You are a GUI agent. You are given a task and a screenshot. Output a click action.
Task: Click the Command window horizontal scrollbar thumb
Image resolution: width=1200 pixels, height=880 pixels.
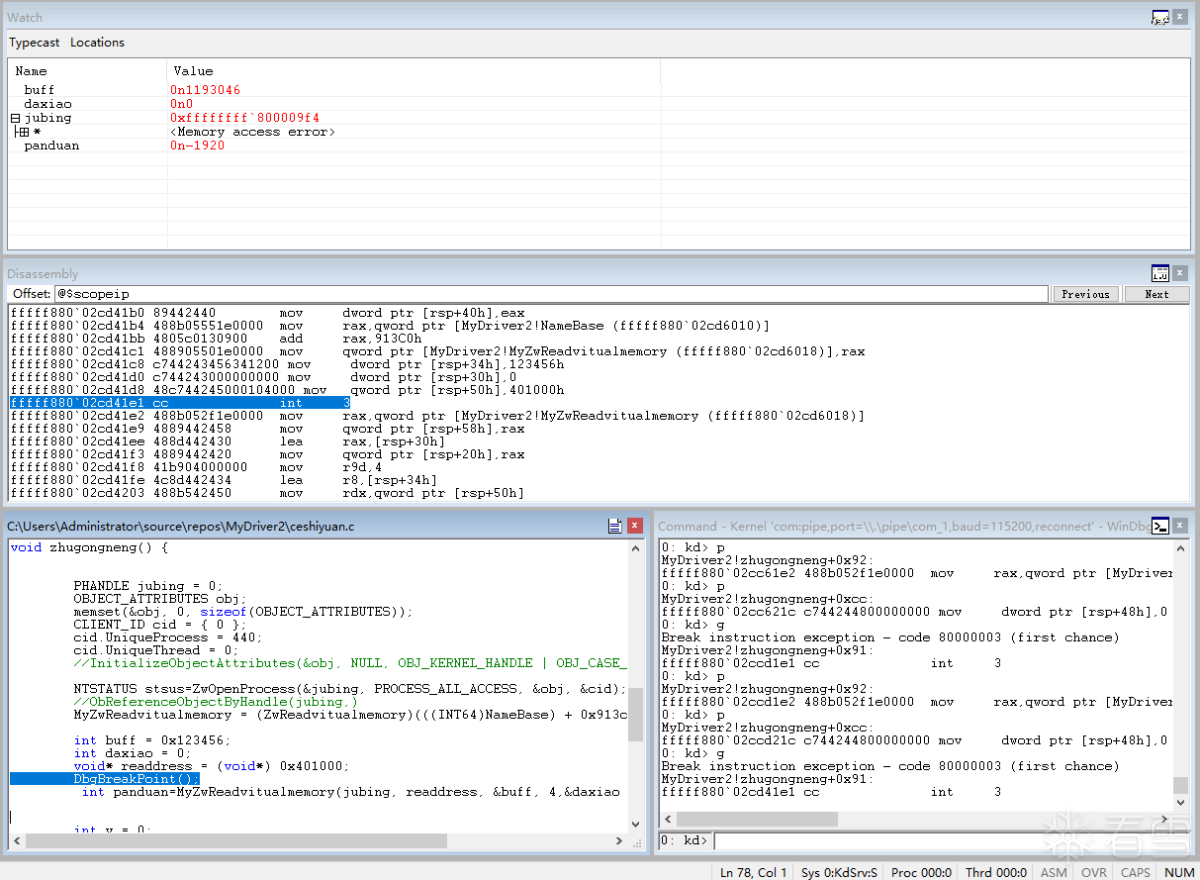pos(756,819)
